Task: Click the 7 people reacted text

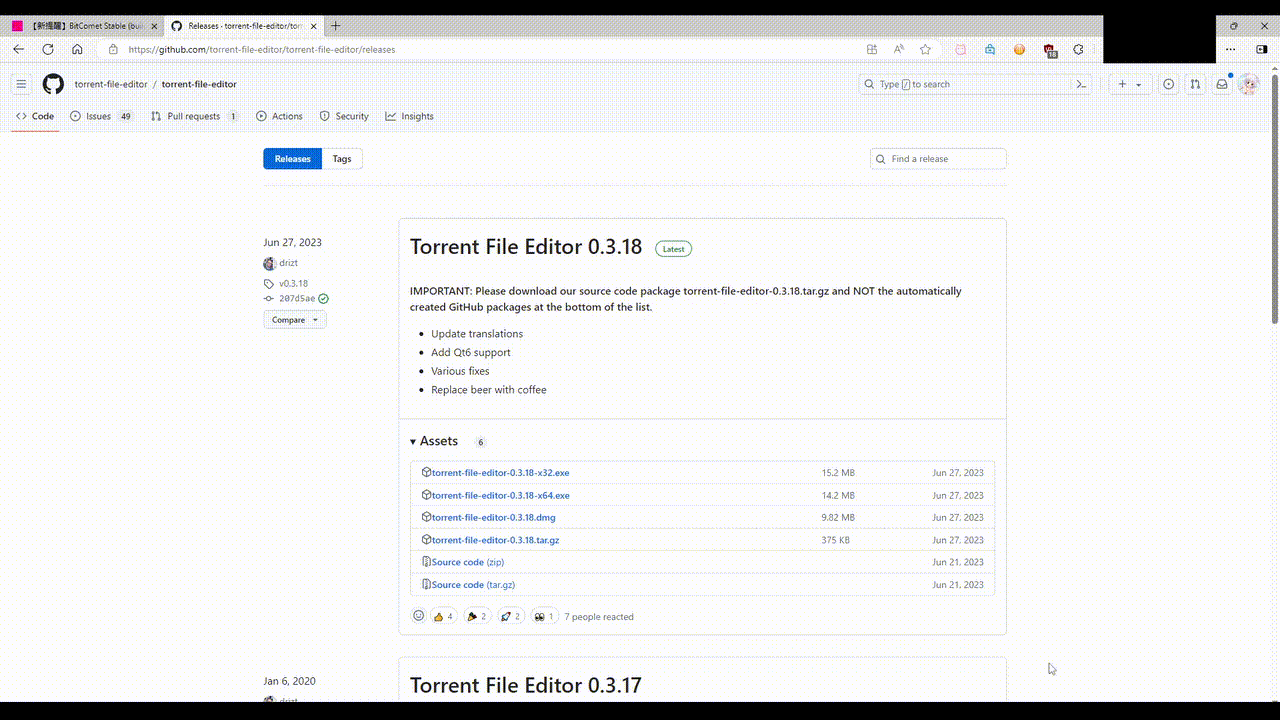Action: pos(599,617)
